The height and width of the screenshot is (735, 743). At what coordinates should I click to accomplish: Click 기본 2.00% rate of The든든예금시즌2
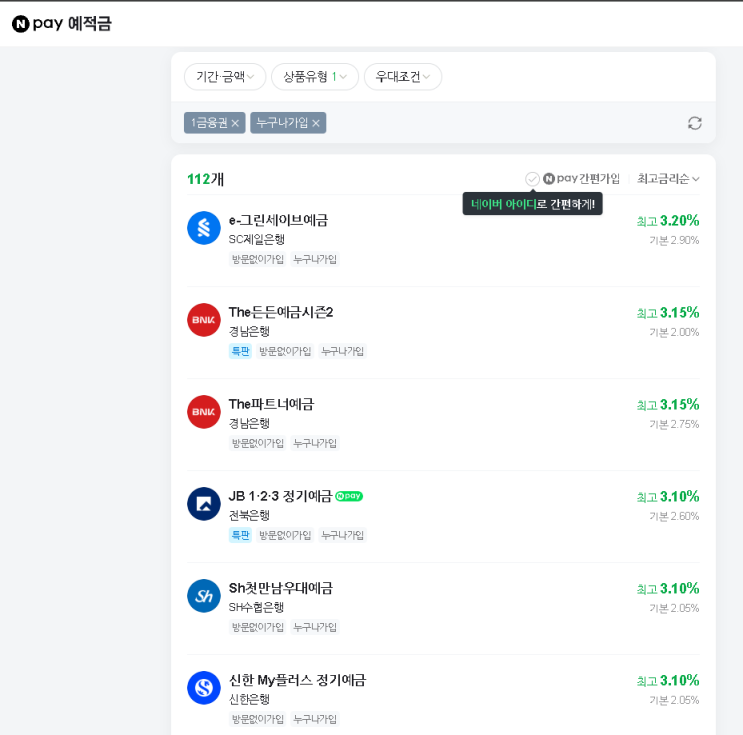click(674, 332)
